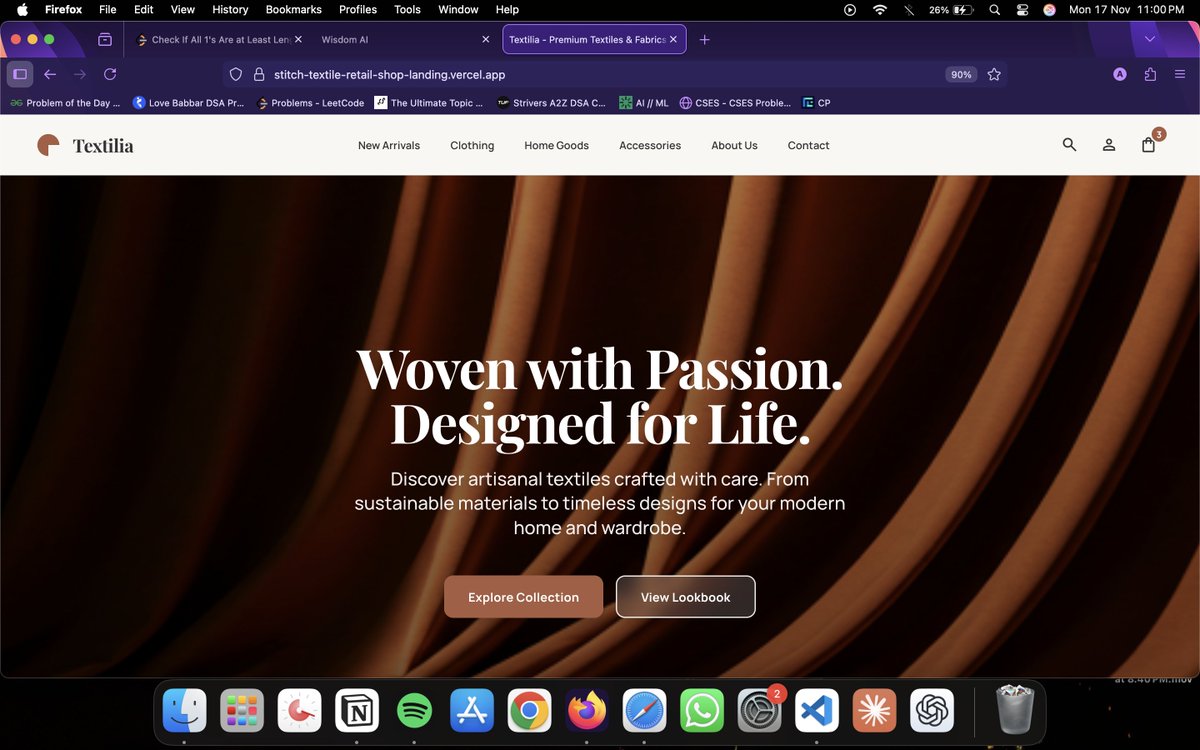Open the Claude app from the Dock
Image resolution: width=1200 pixels, height=750 pixels.
[x=875, y=711]
